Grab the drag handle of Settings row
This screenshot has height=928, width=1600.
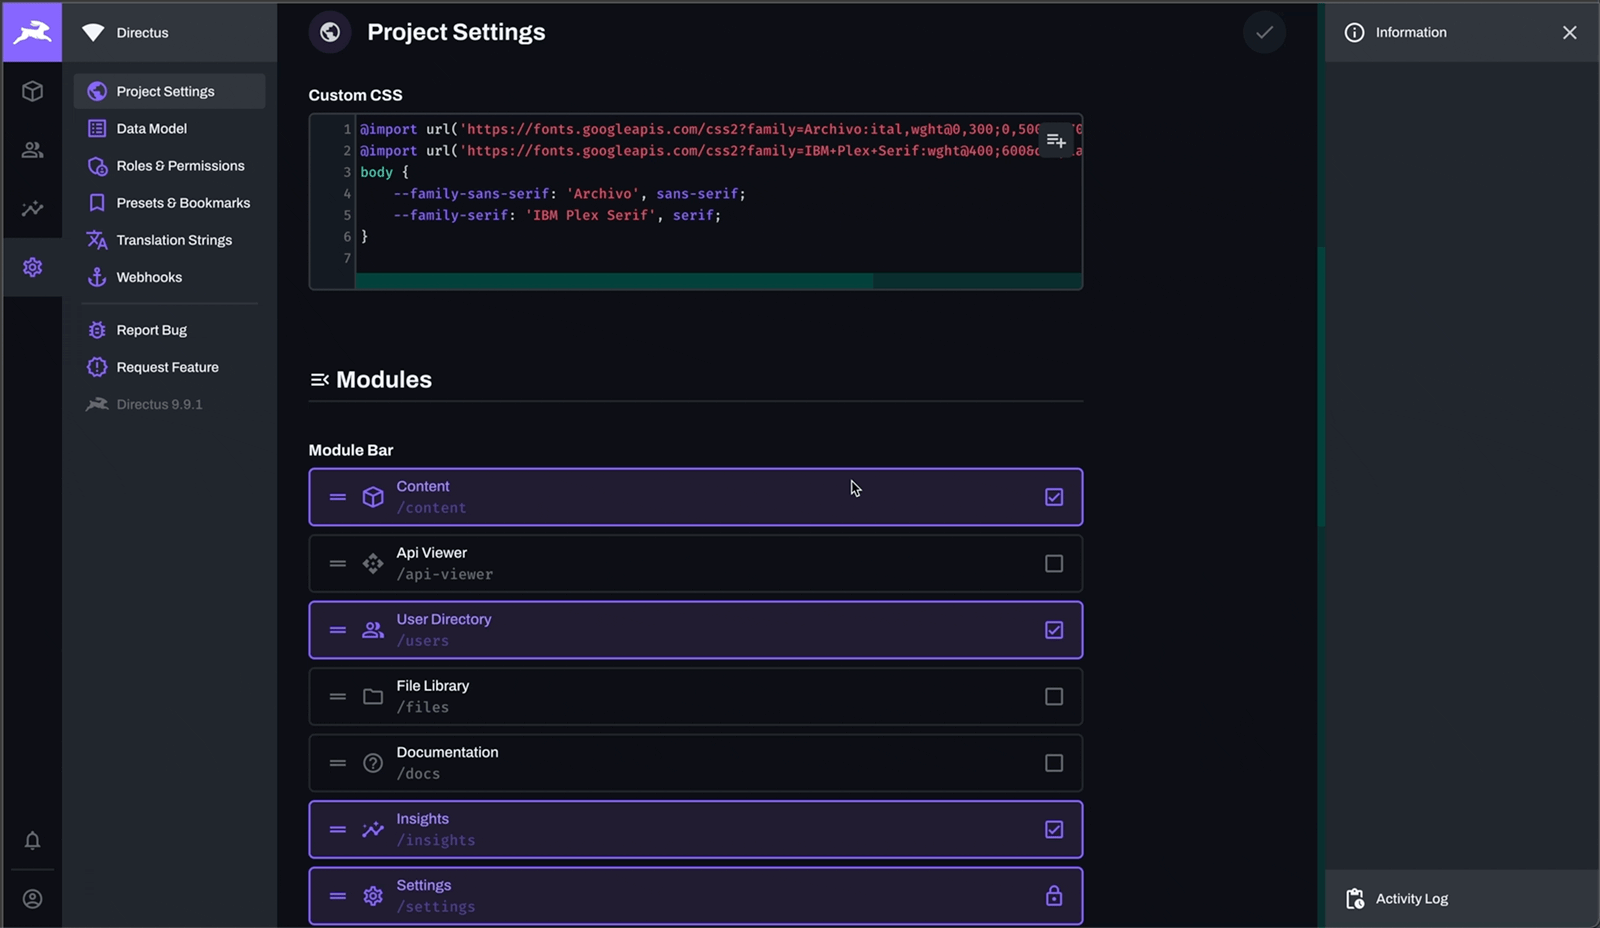(338, 896)
